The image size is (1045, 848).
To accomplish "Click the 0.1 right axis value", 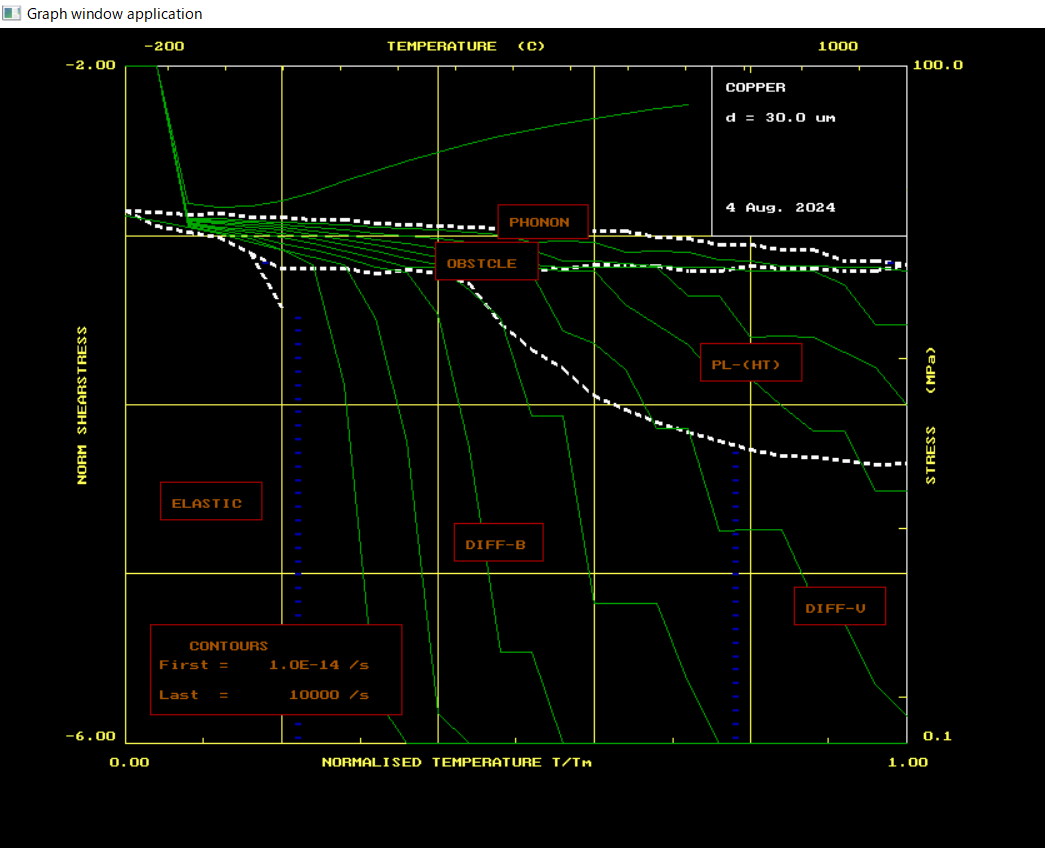I will coord(937,736).
